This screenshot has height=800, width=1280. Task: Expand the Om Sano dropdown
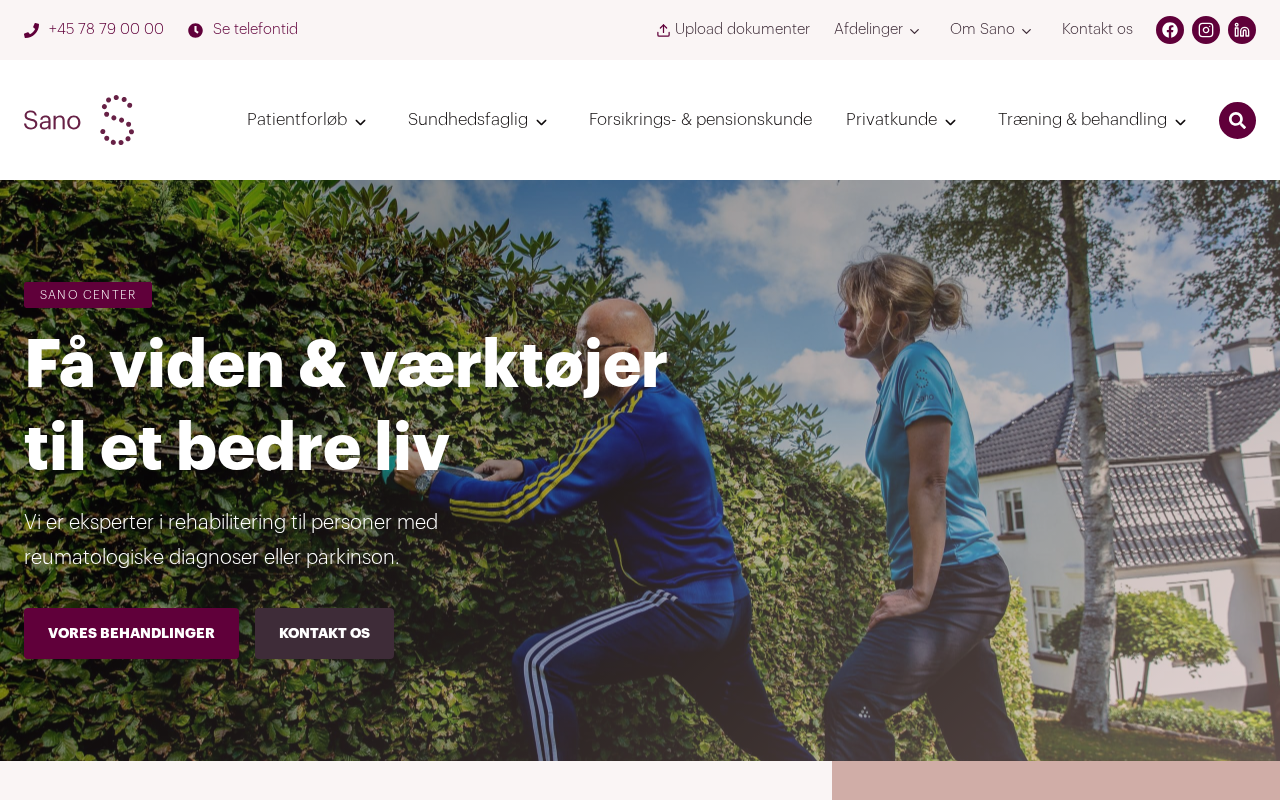(x=991, y=30)
